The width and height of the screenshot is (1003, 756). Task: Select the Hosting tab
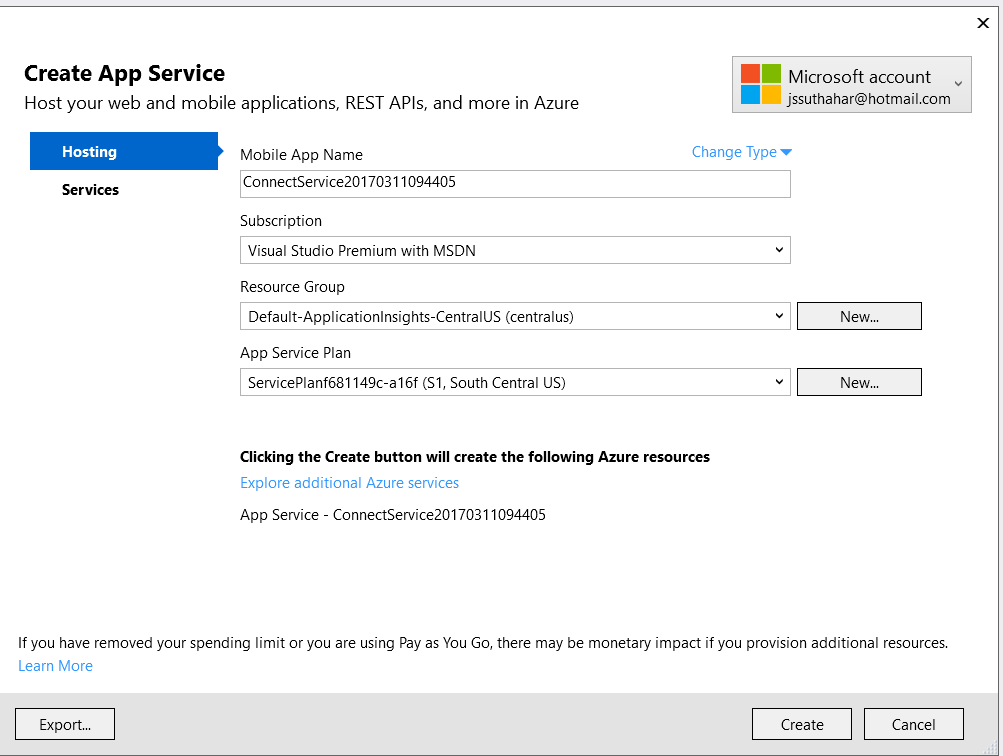pos(124,151)
